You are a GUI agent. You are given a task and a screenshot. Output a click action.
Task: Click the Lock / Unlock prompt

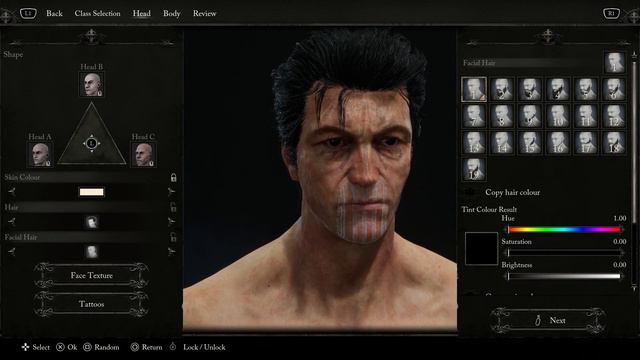198,347
